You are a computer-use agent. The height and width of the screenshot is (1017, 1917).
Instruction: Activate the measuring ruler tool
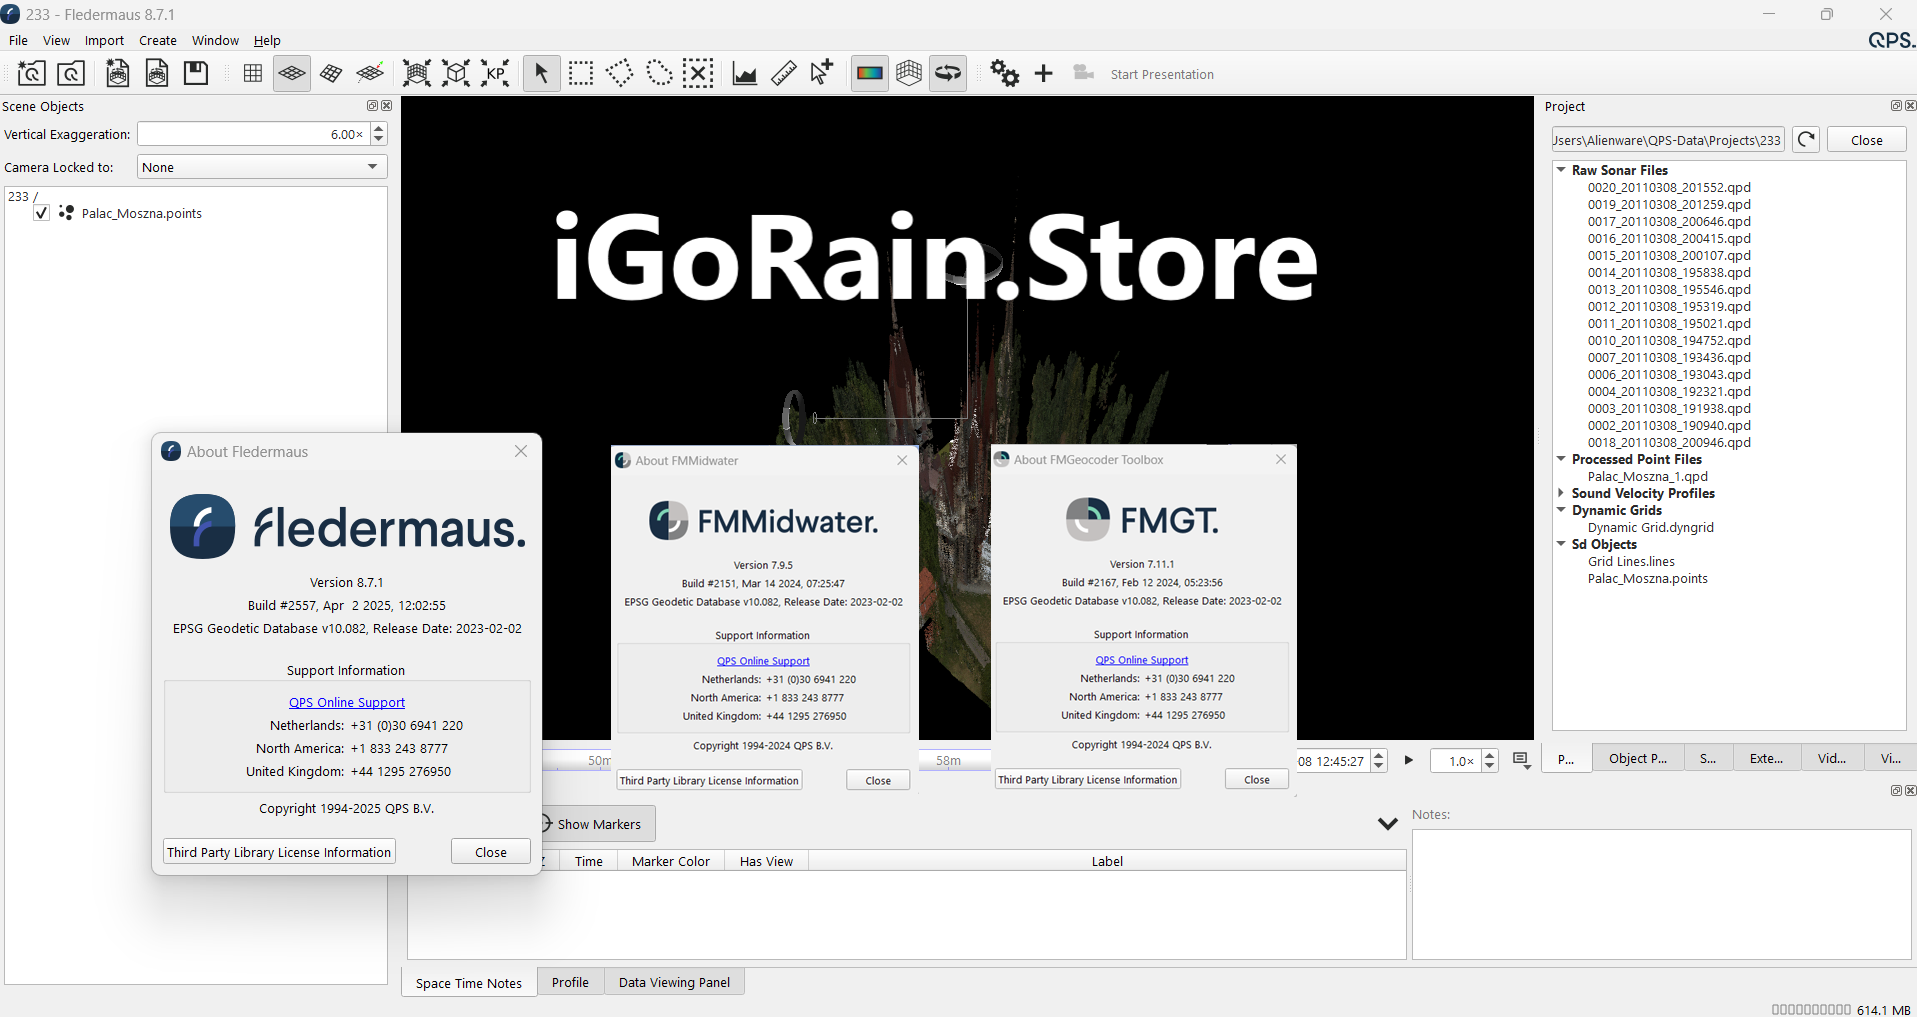[x=784, y=73]
